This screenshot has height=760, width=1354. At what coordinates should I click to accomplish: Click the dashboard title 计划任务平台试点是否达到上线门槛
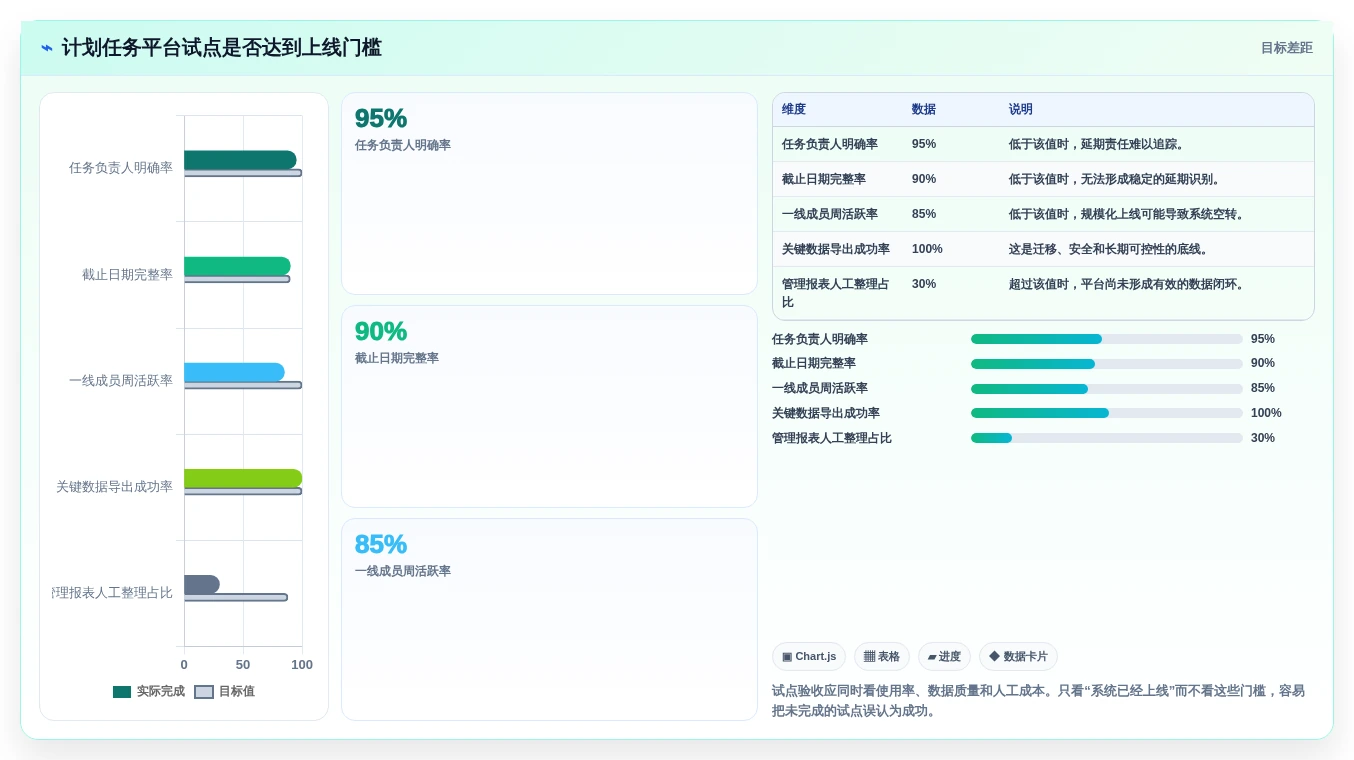point(222,48)
